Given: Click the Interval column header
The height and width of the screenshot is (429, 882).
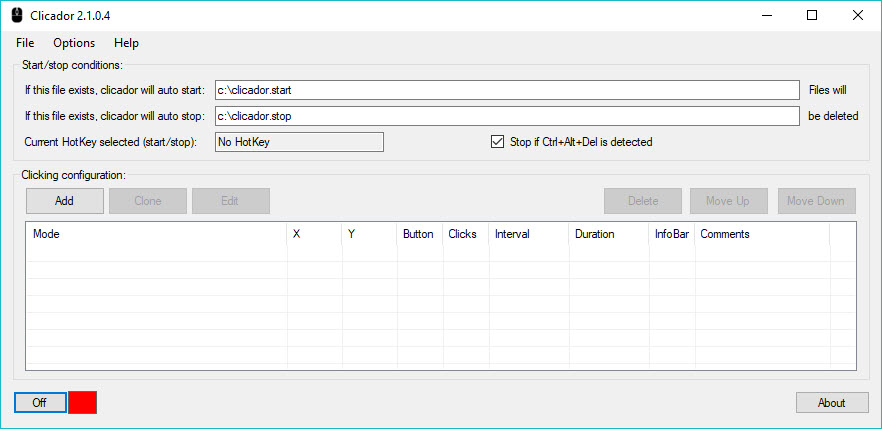Looking at the screenshot, I should point(529,234).
